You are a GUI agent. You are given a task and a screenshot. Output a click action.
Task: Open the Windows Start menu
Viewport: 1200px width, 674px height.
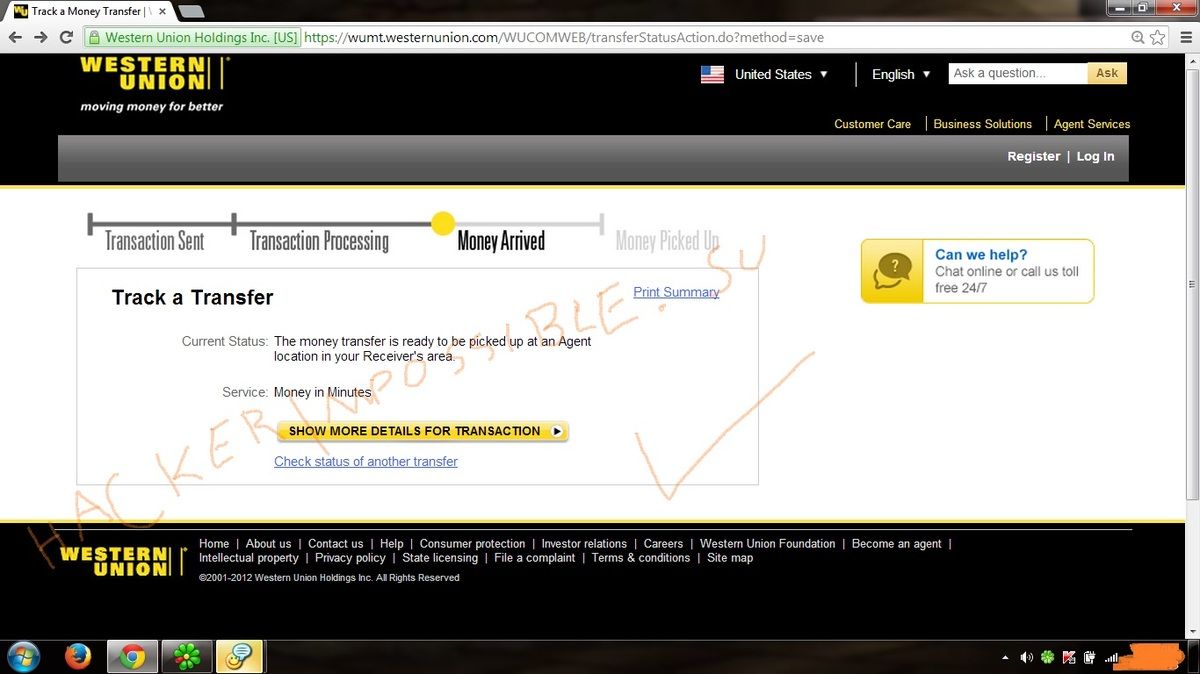23,657
